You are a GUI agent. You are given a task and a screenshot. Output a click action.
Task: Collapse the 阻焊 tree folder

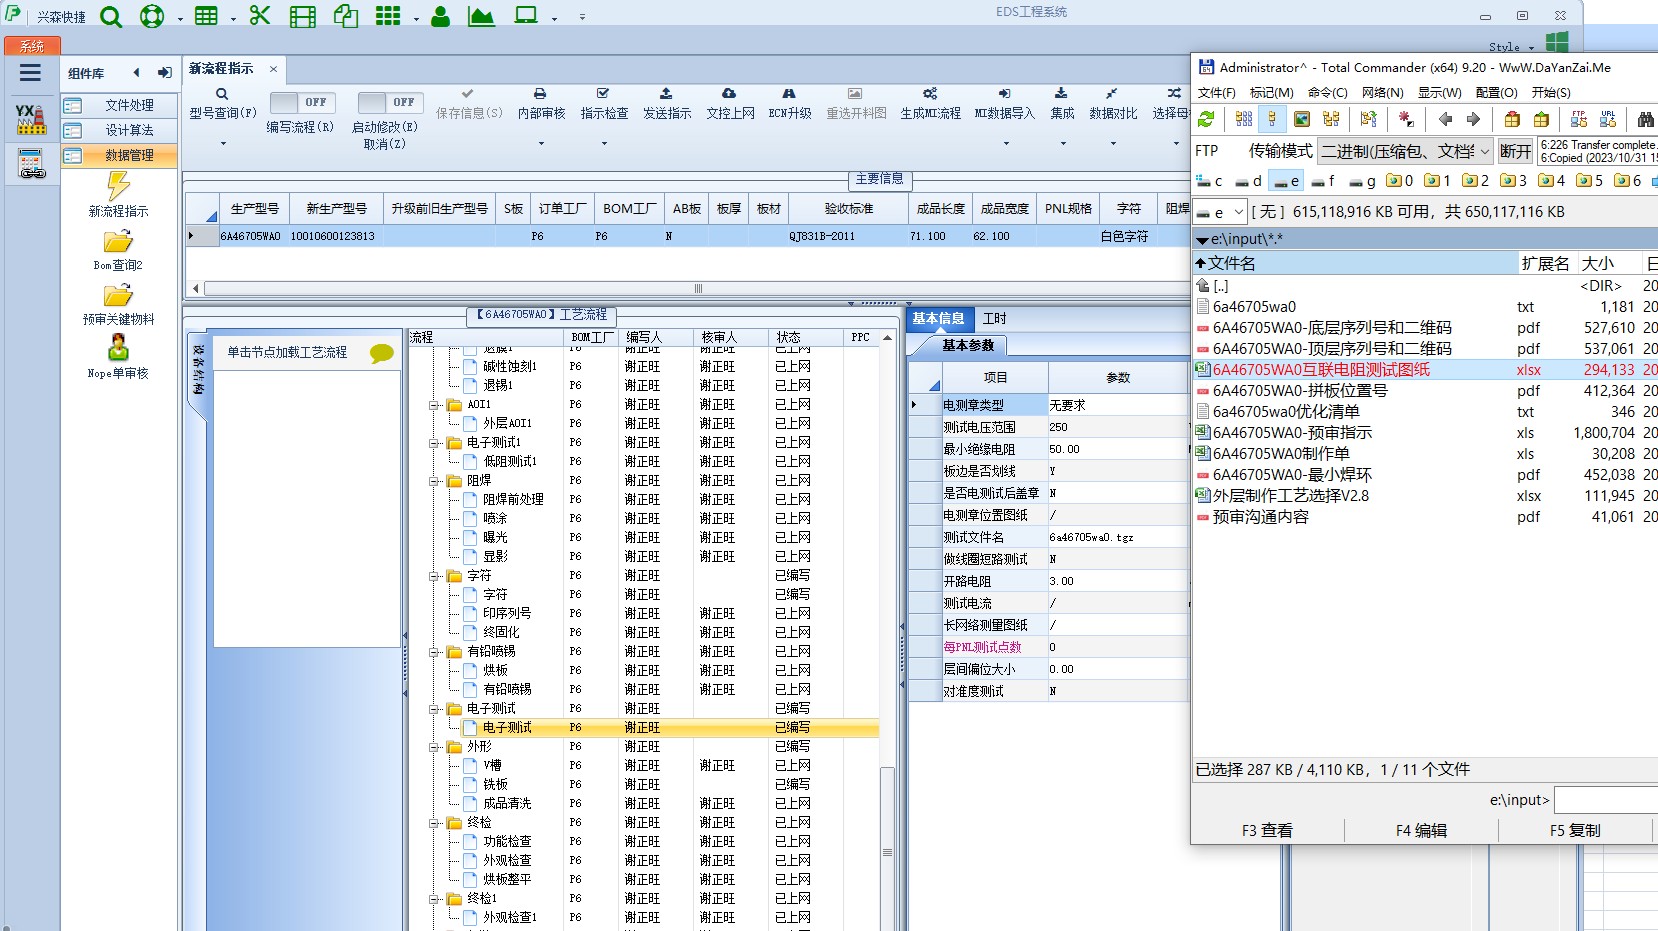435,481
